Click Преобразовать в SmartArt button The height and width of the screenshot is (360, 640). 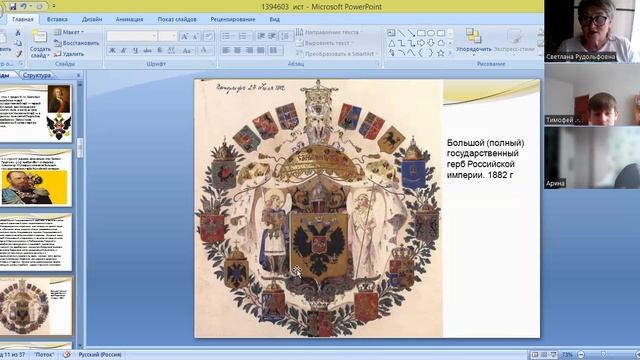click(337, 53)
